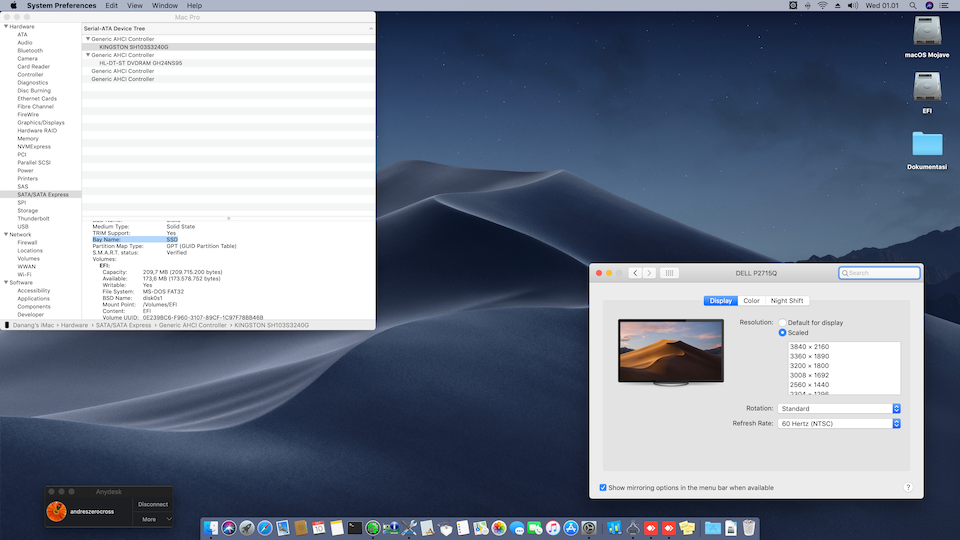The width and height of the screenshot is (960, 540).
Task: Open the help question mark button
Action: click(x=908, y=487)
